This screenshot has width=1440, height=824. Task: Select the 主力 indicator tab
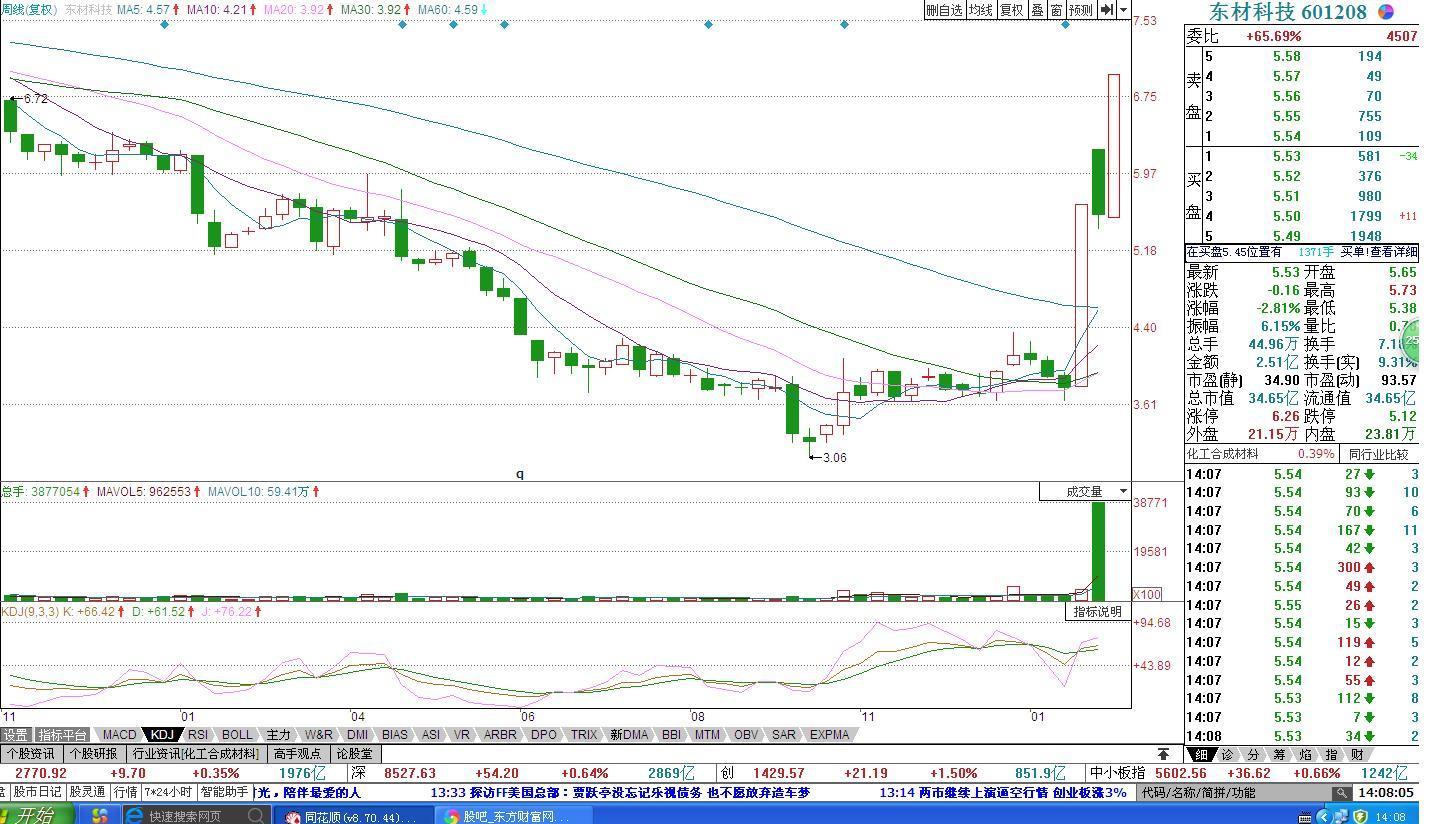point(278,735)
